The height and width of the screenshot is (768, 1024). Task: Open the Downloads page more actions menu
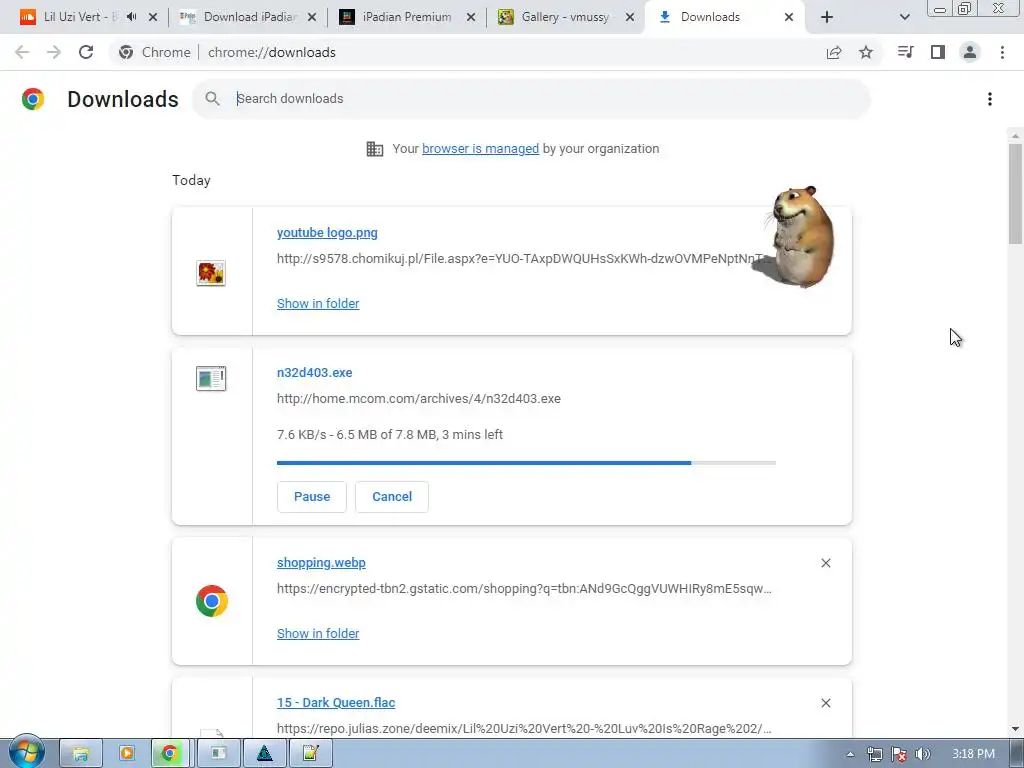click(x=990, y=99)
